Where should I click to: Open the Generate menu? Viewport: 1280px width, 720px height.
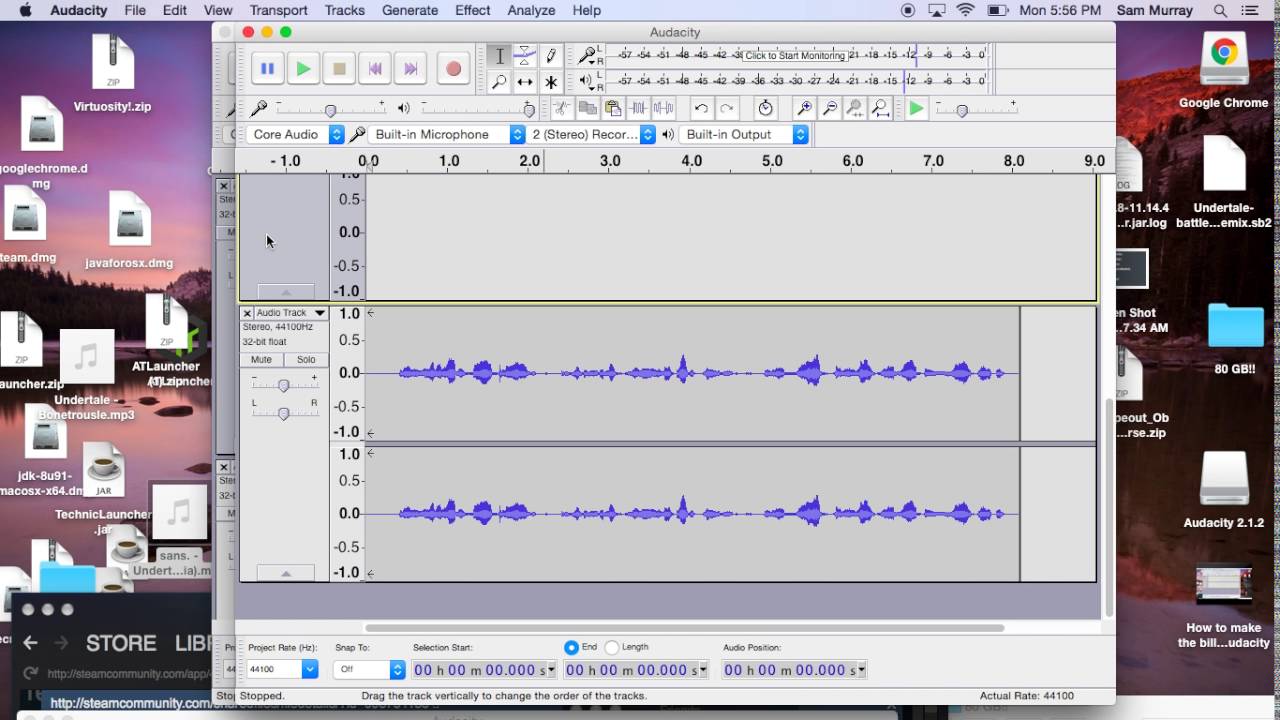pyautogui.click(x=410, y=10)
